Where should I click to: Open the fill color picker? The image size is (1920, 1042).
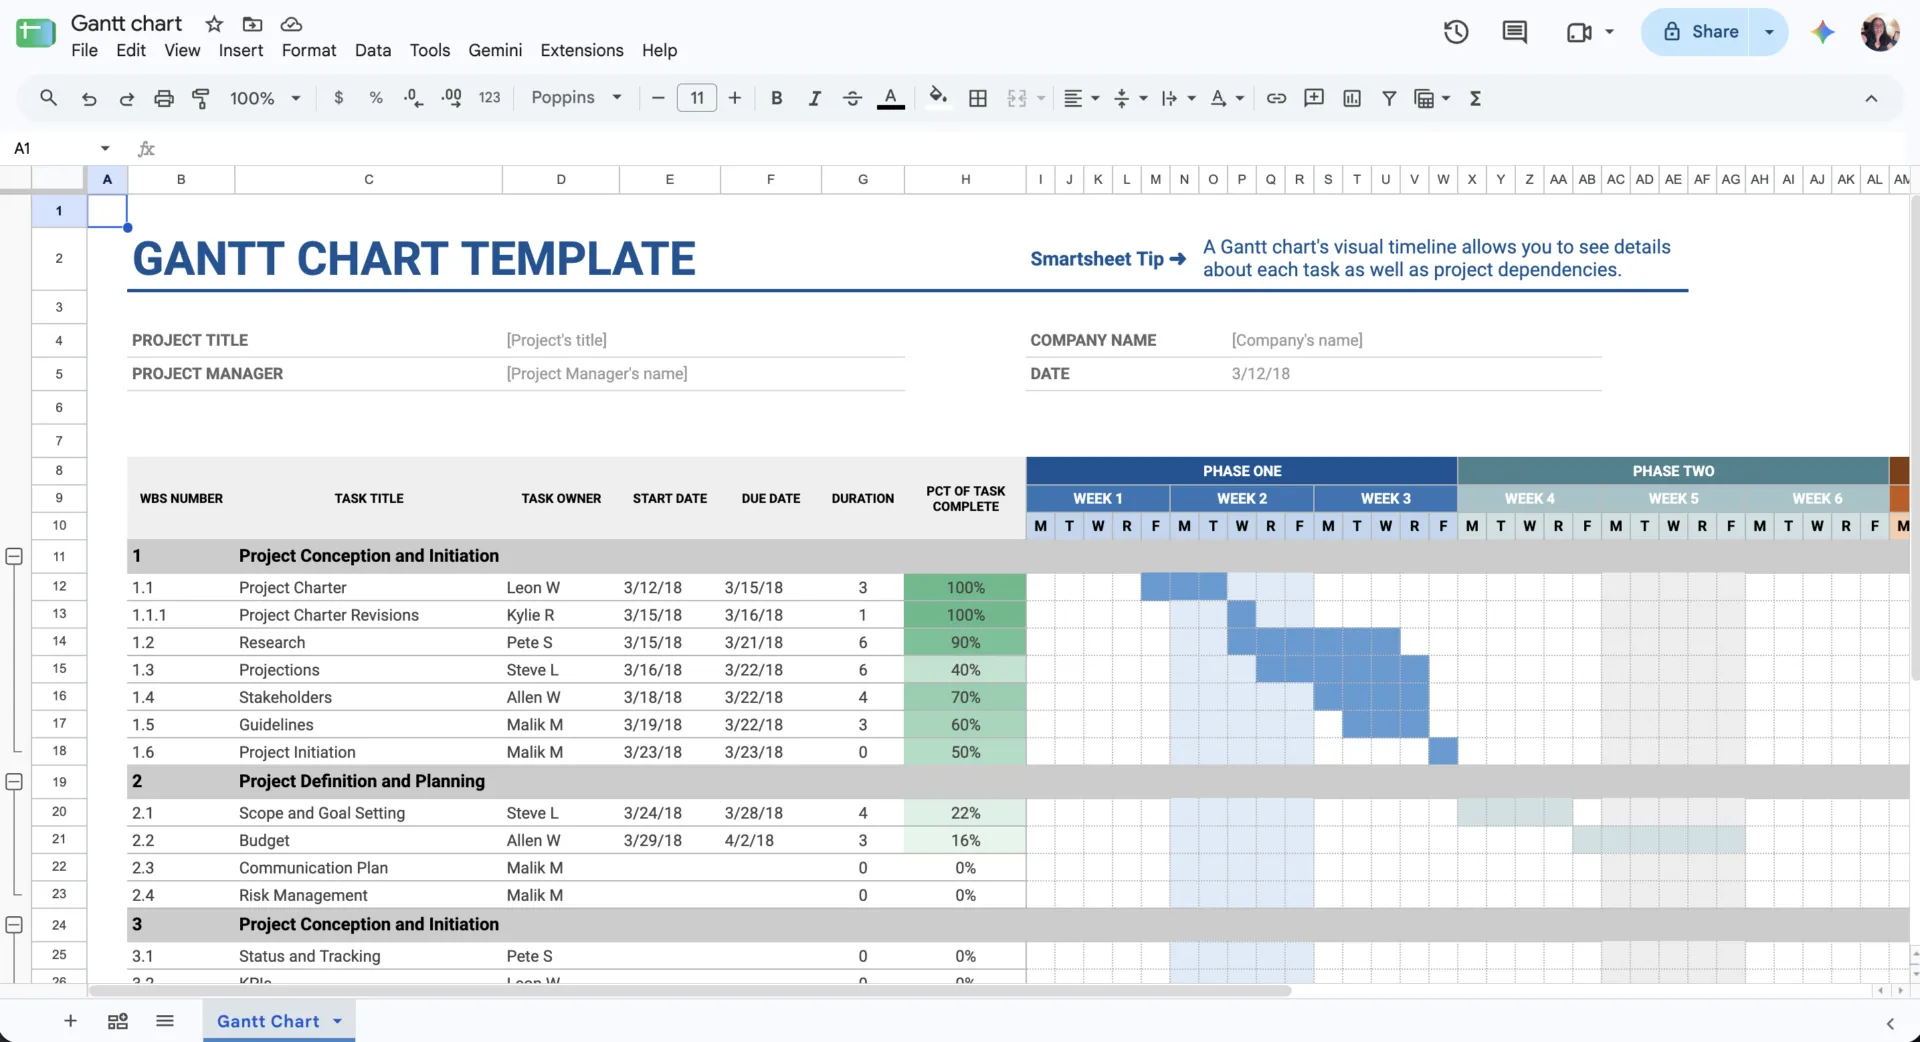[x=938, y=97]
